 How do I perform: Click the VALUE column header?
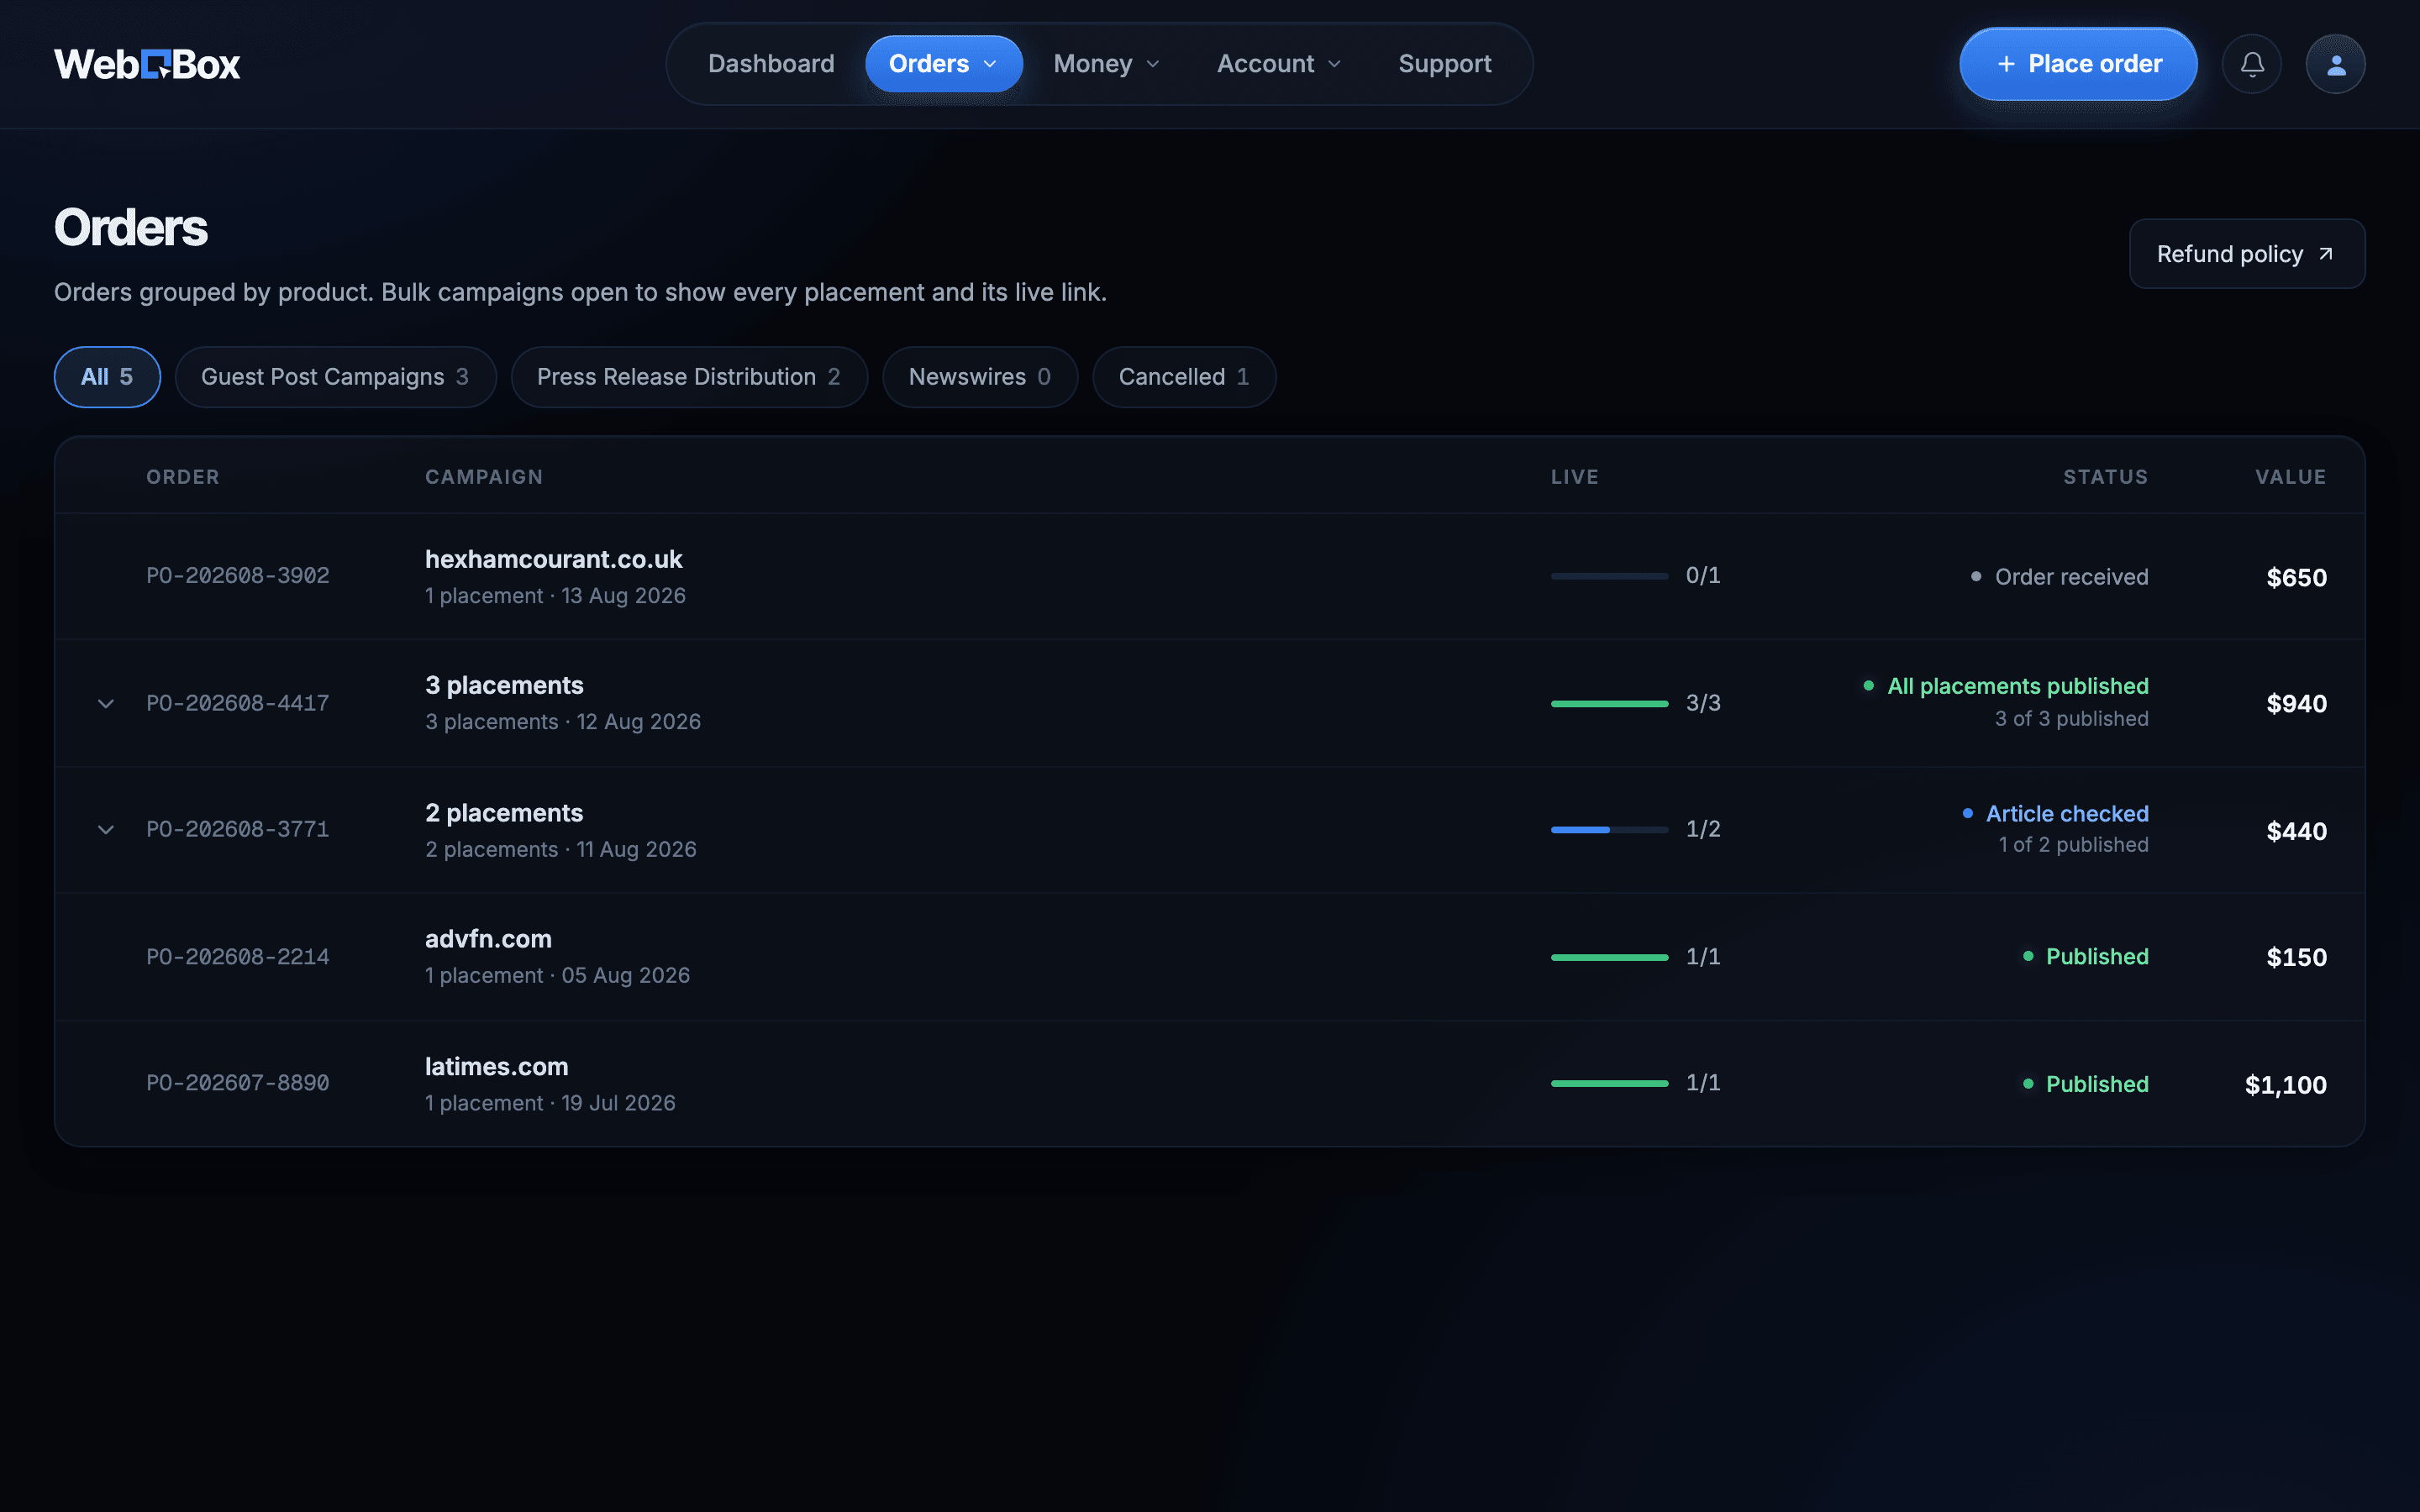pos(2291,477)
